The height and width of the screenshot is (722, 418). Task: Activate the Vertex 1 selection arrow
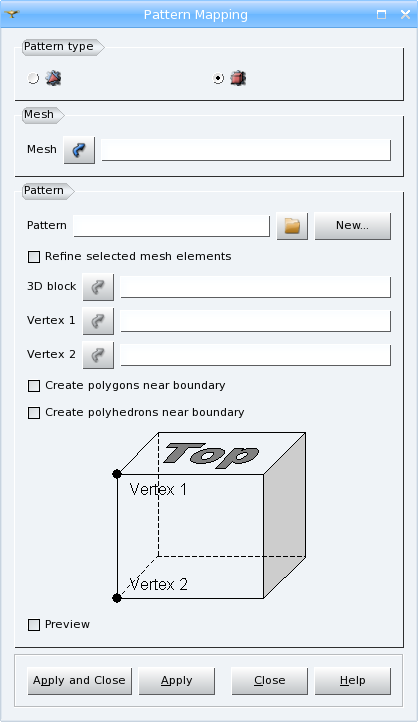(x=98, y=321)
